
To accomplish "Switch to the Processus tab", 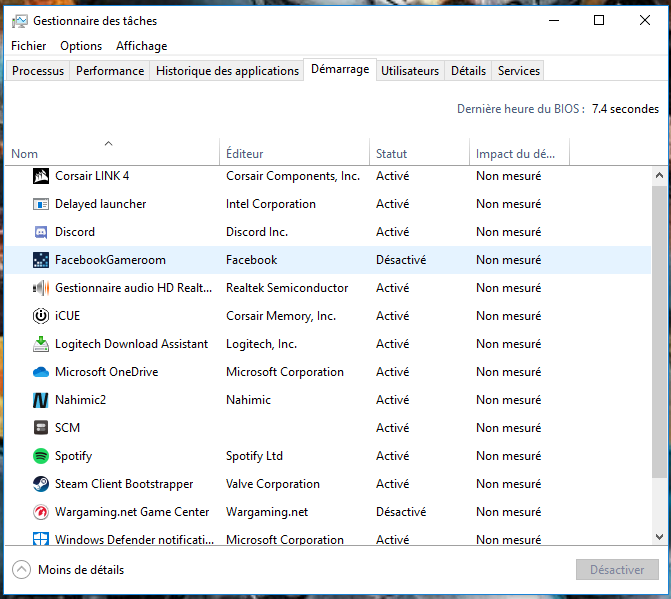I will point(38,71).
